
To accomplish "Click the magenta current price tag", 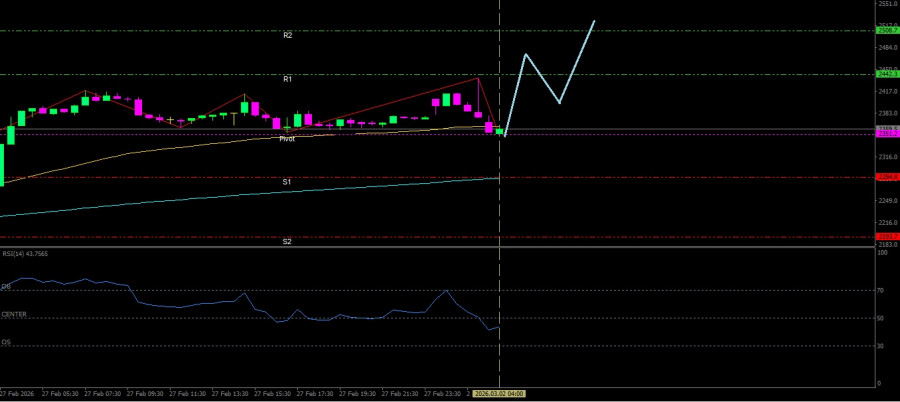I will coord(886,134).
